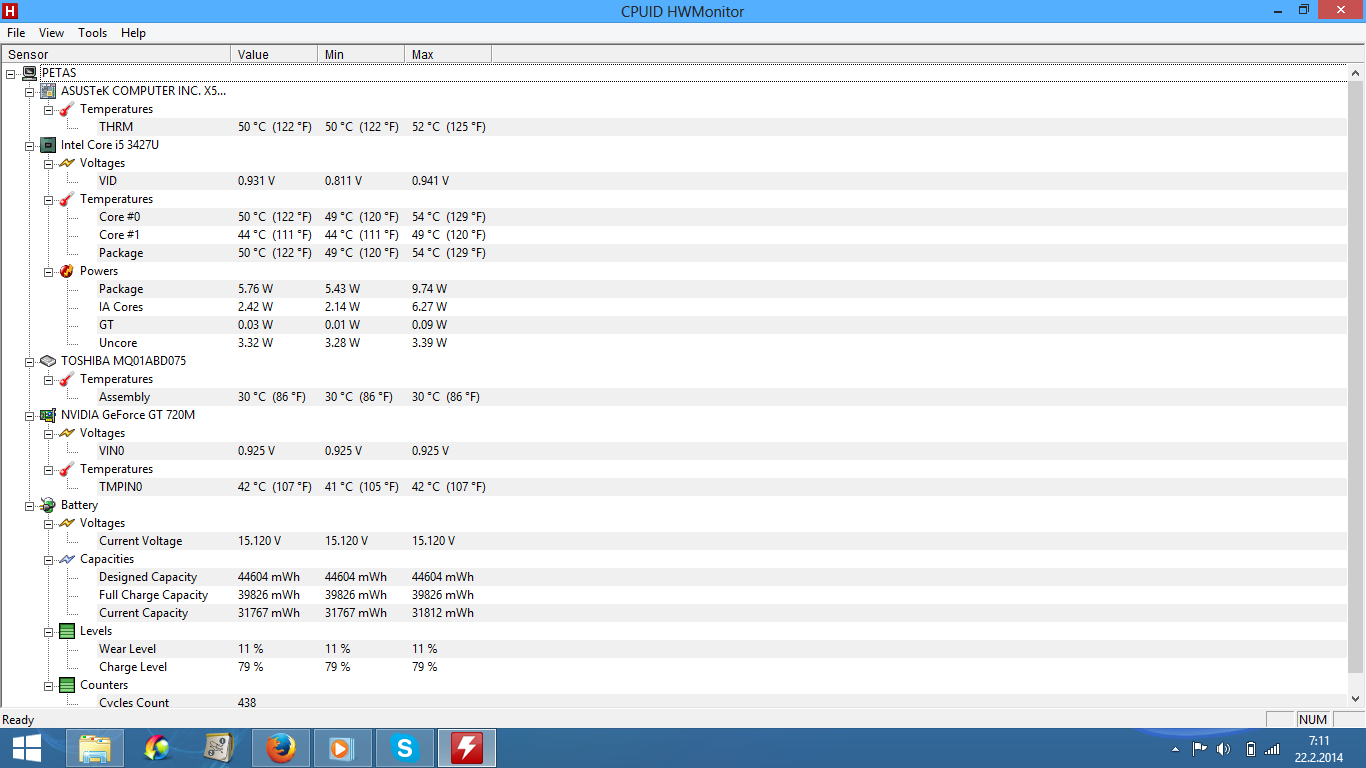Open the View menu

point(52,33)
